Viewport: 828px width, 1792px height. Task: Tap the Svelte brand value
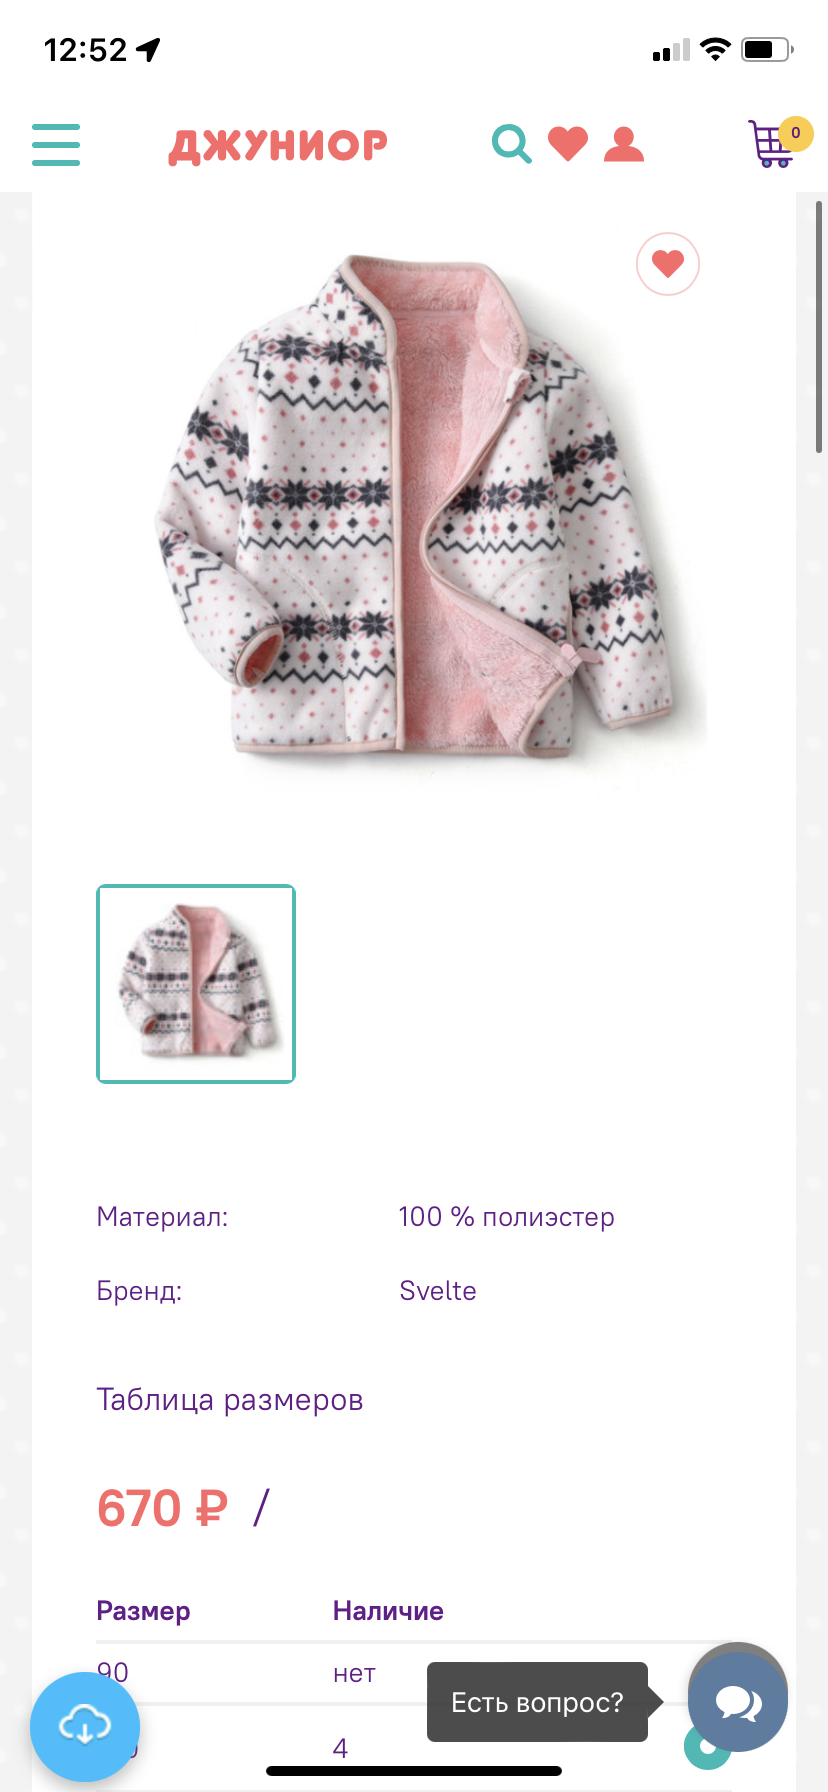click(x=438, y=1291)
